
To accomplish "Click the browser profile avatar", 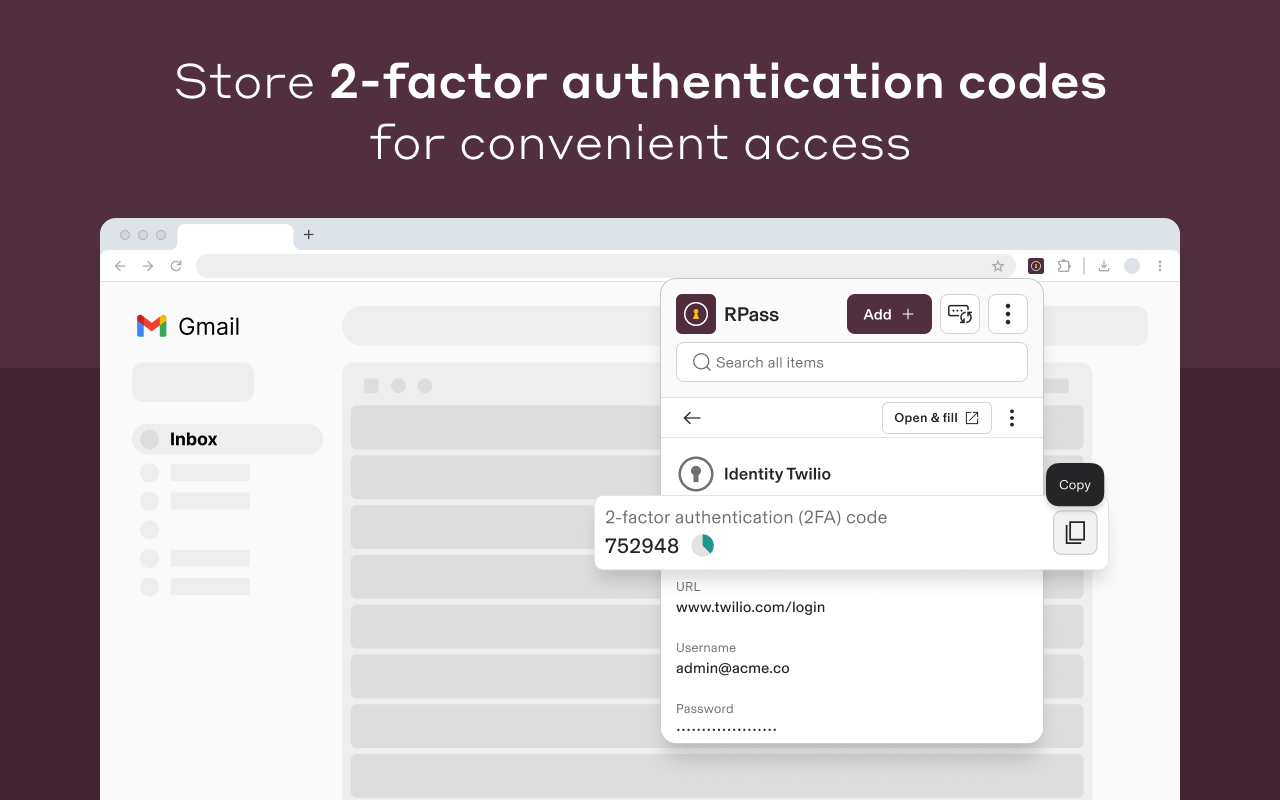I will pos(1132,266).
